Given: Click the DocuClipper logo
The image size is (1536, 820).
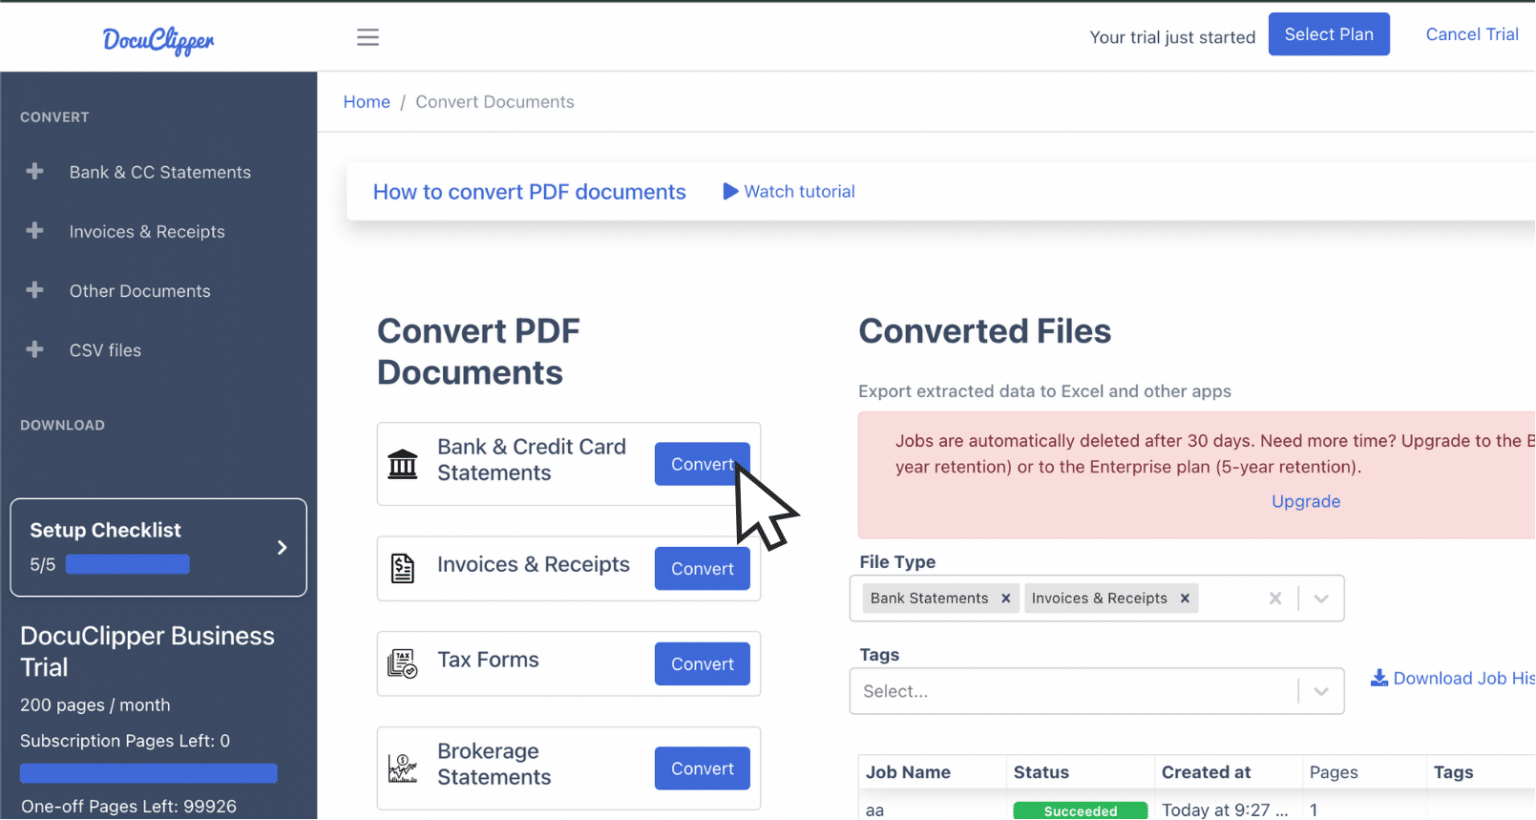Looking at the screenshot, I should point(157,39).
